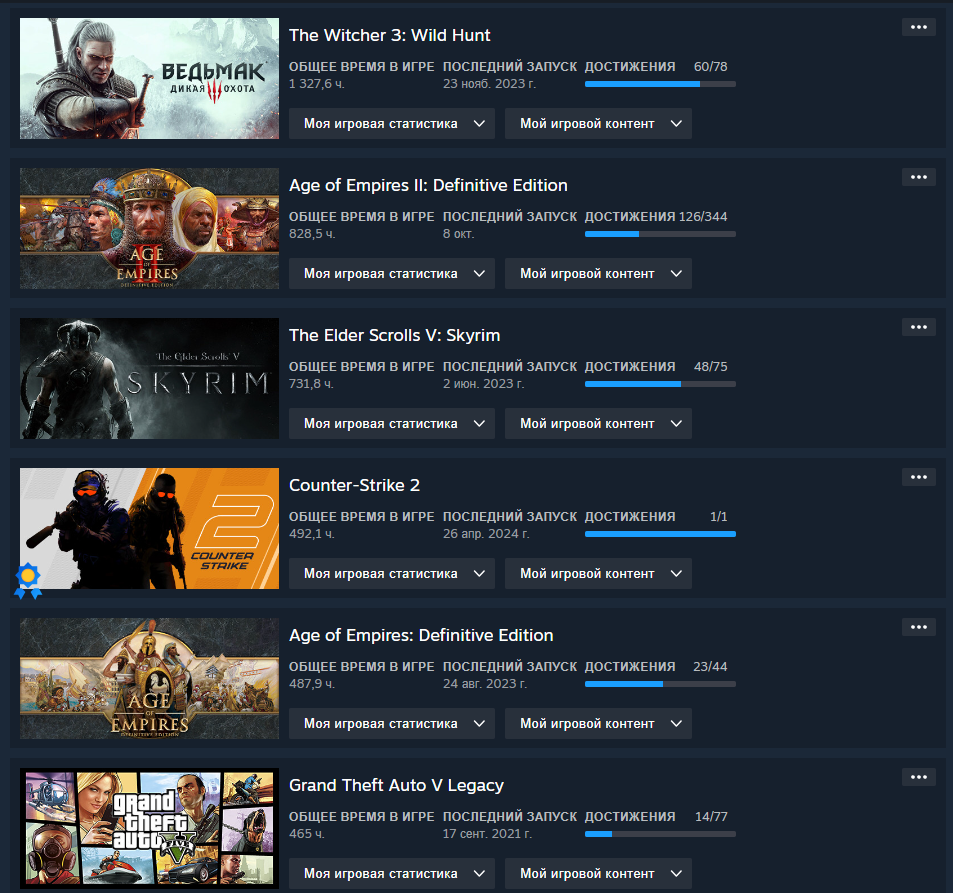Open Counter-Strike 2 title link
The image size is (953, 893).
354,485
